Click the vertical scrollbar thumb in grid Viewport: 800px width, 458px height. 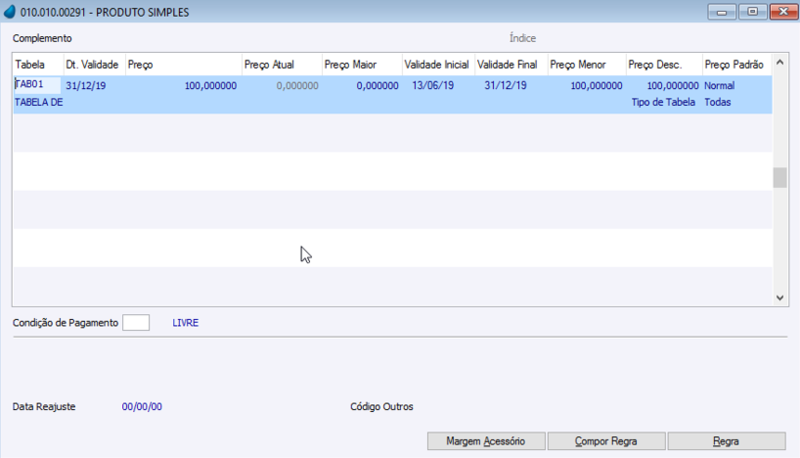coord(780,177)
